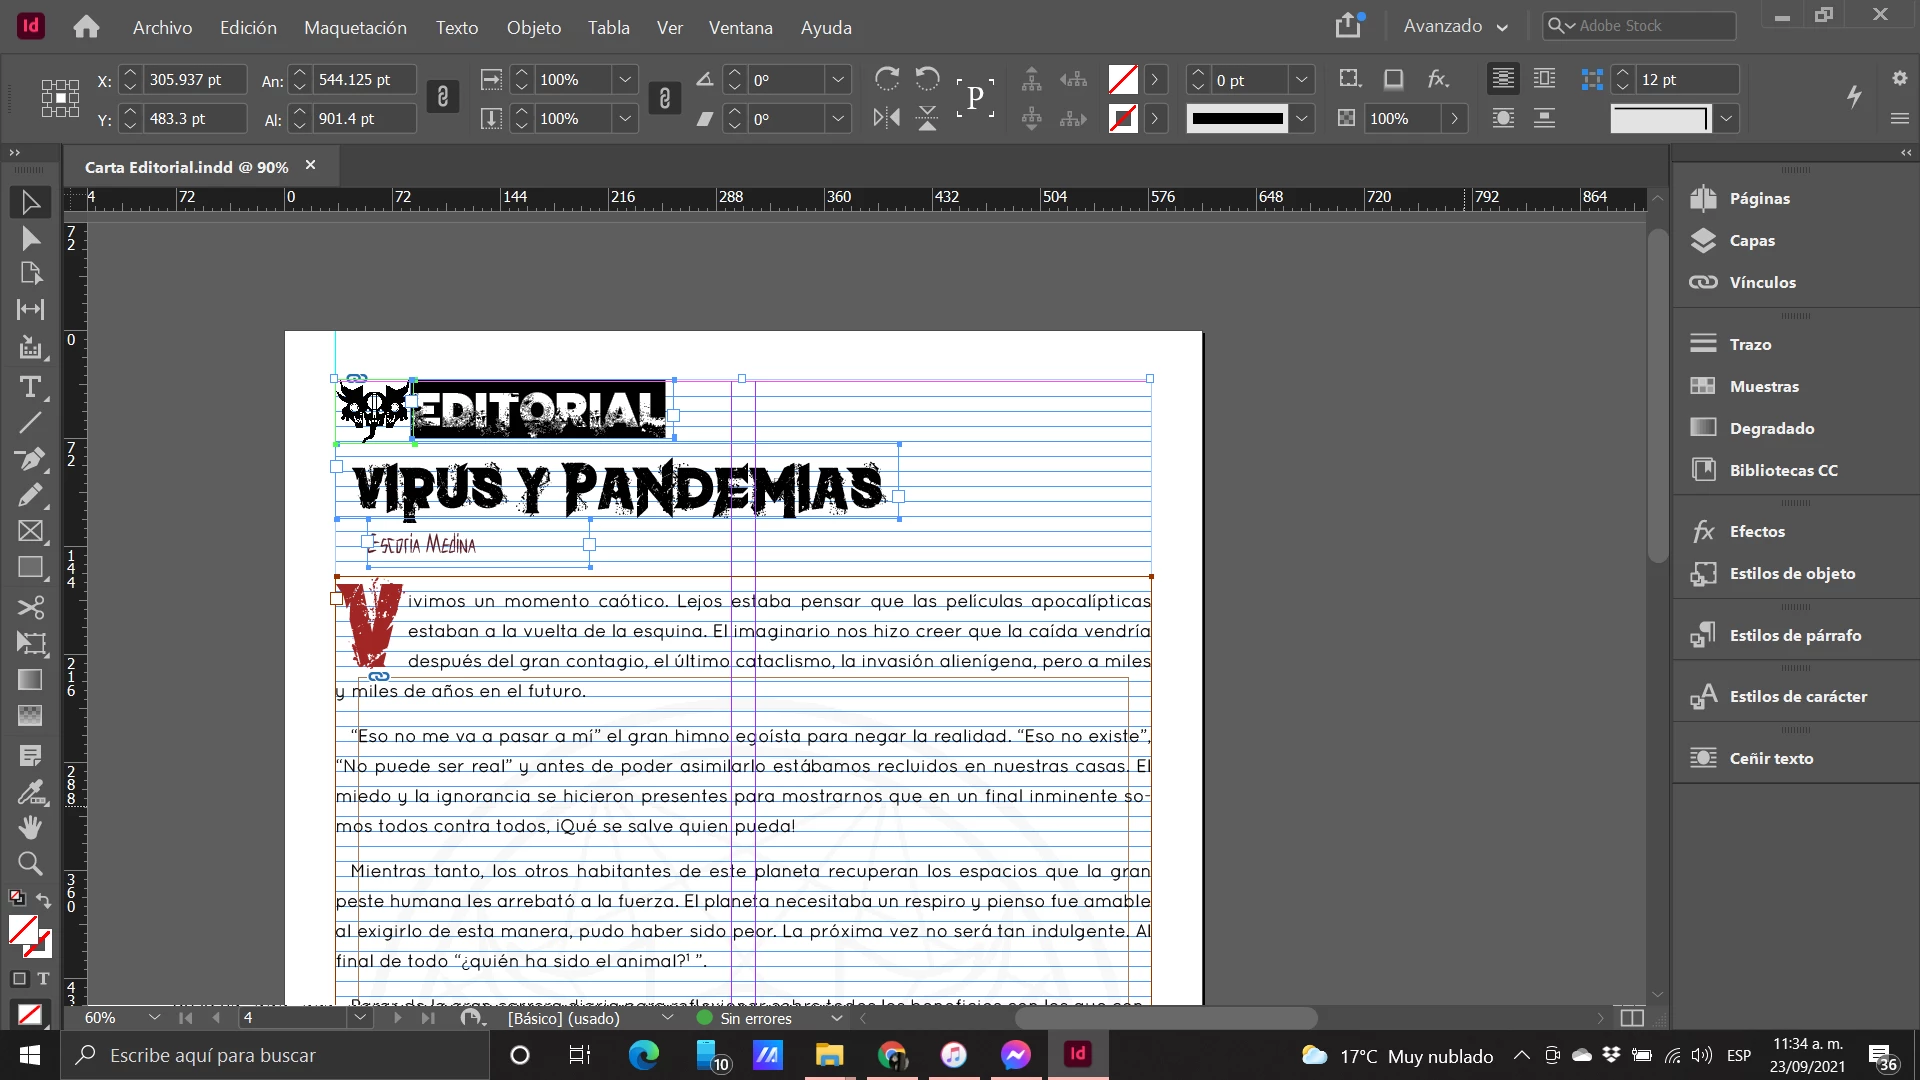
Task: Open the page number dropdown in the status bar
Action: [x=359, y=1018]
